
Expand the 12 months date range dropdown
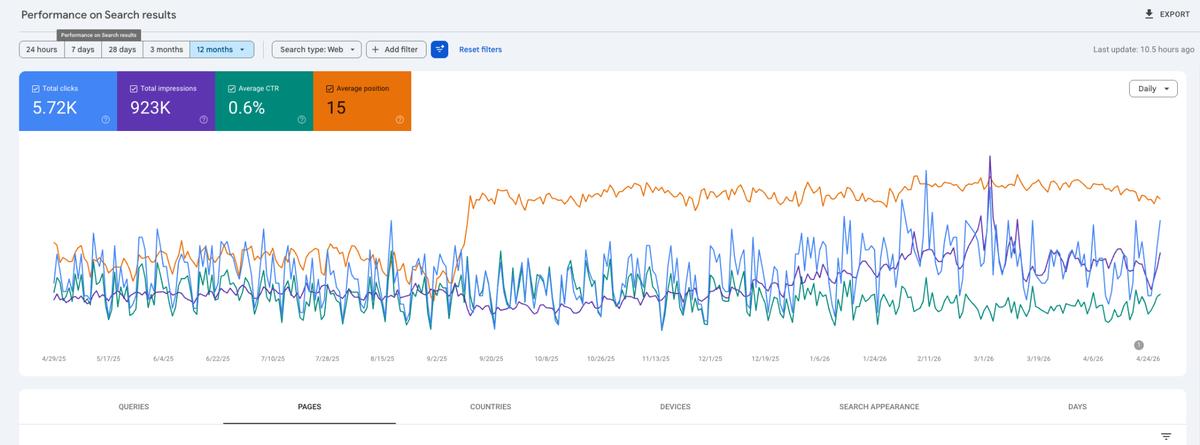click(222, 49)
